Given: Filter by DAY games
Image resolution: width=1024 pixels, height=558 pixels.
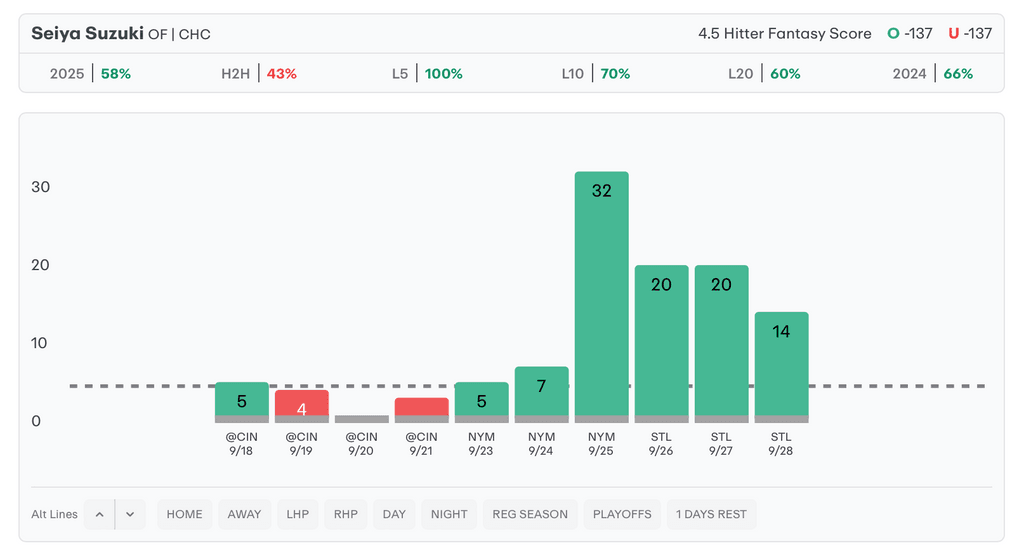Looking at the screenshot, I should coord(394,514).
